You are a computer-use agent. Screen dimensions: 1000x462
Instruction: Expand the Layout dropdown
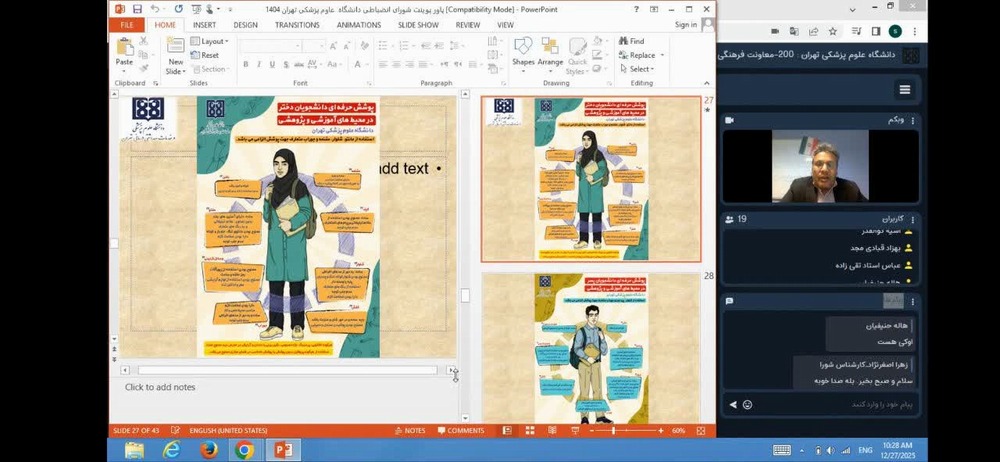pos(213,41)
